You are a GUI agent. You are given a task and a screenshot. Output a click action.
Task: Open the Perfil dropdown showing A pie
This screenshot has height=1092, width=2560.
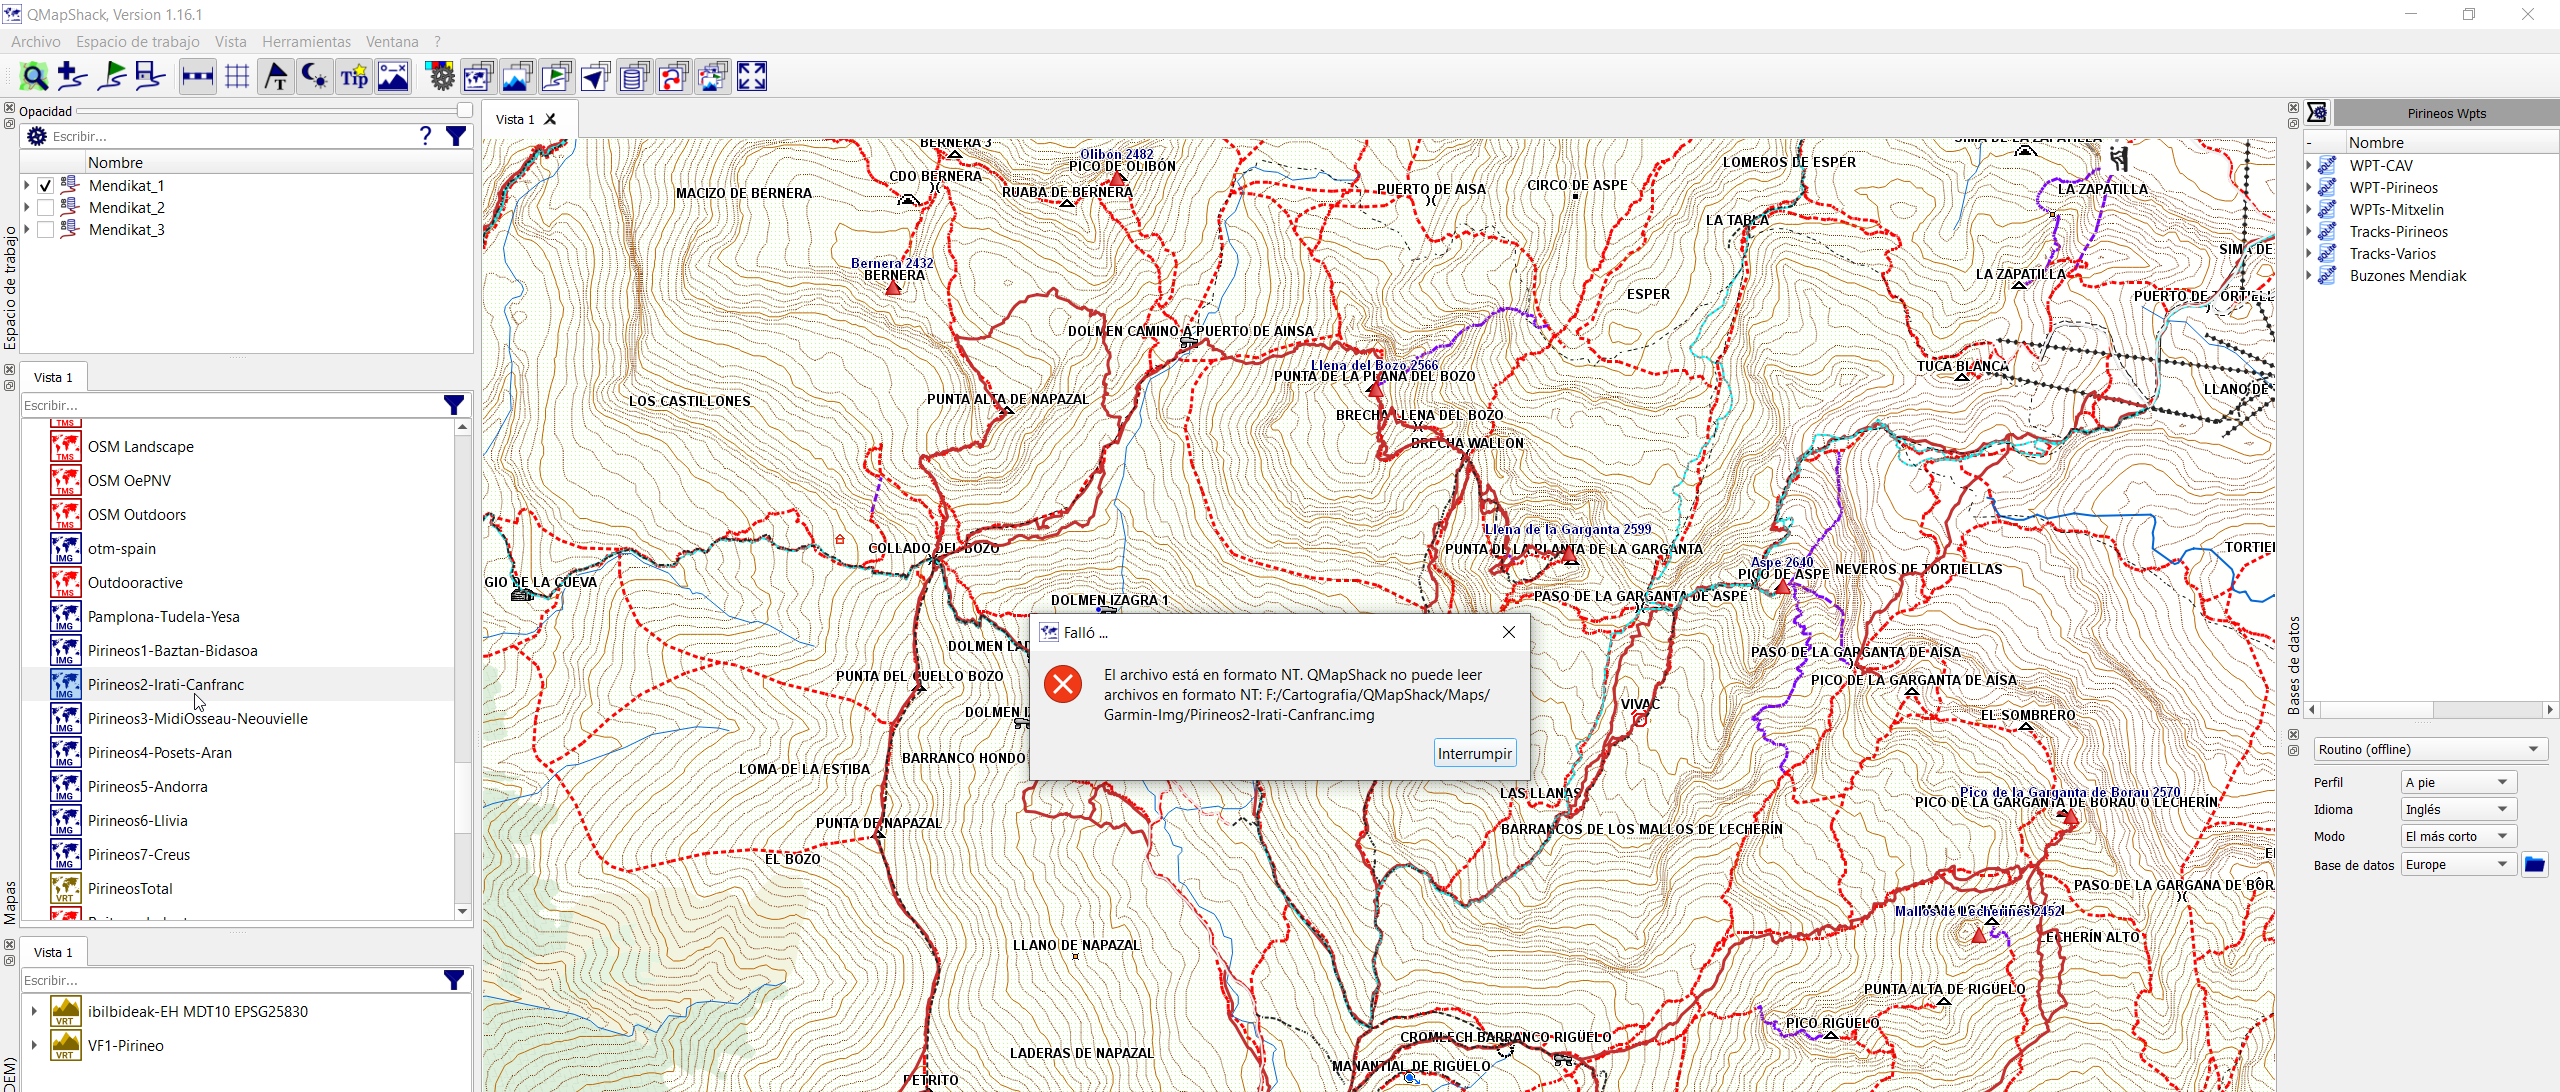[2458, 782]
